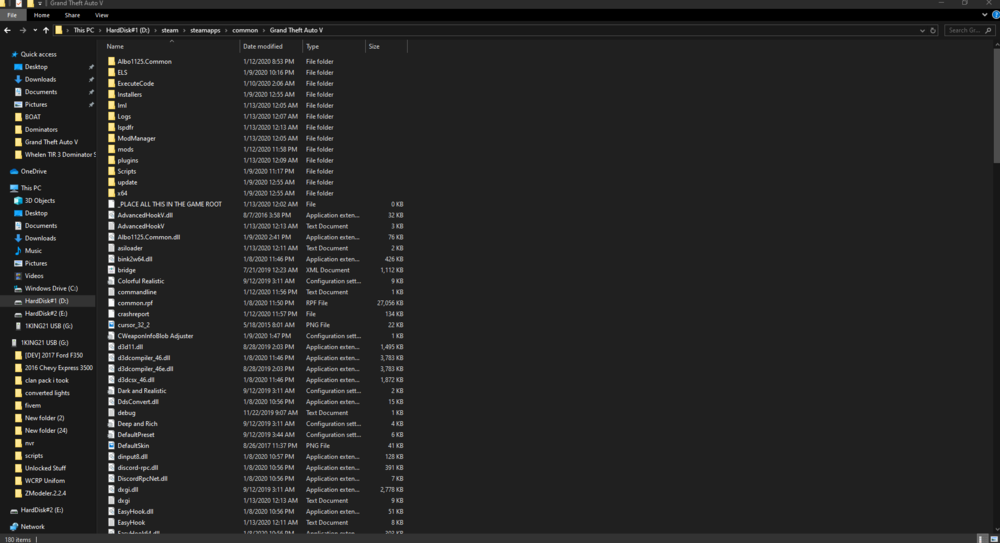Expand the ribbon with the chevron
The height and width of the screenshot is (543, 1000).
985,15
